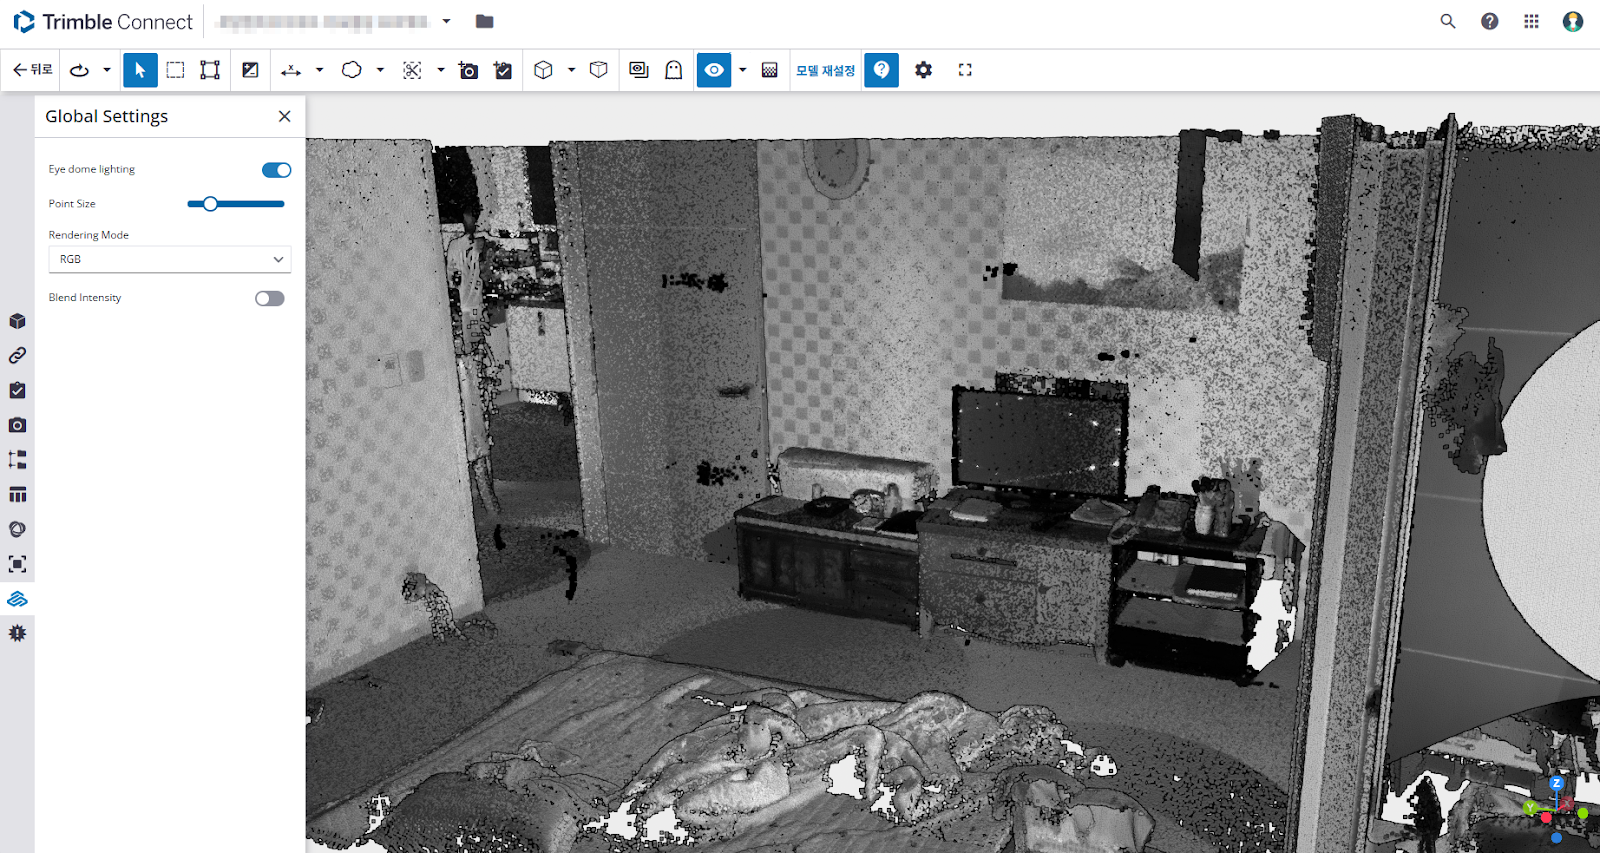The width and height of the screenshot is (1600, 853).
Task: Click the 뒤로 back button
Action: pyautogui.click(x=32, y=70)
